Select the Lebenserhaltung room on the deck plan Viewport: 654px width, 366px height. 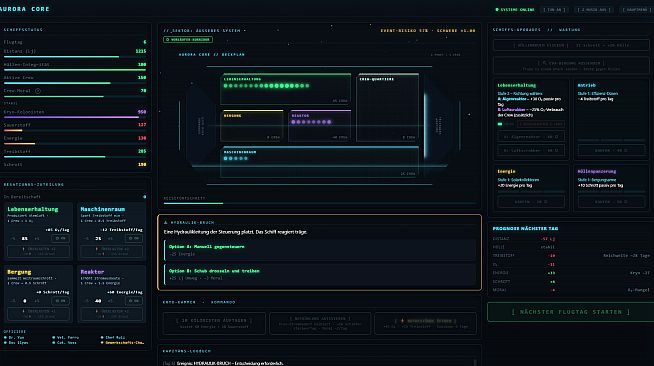286,89
